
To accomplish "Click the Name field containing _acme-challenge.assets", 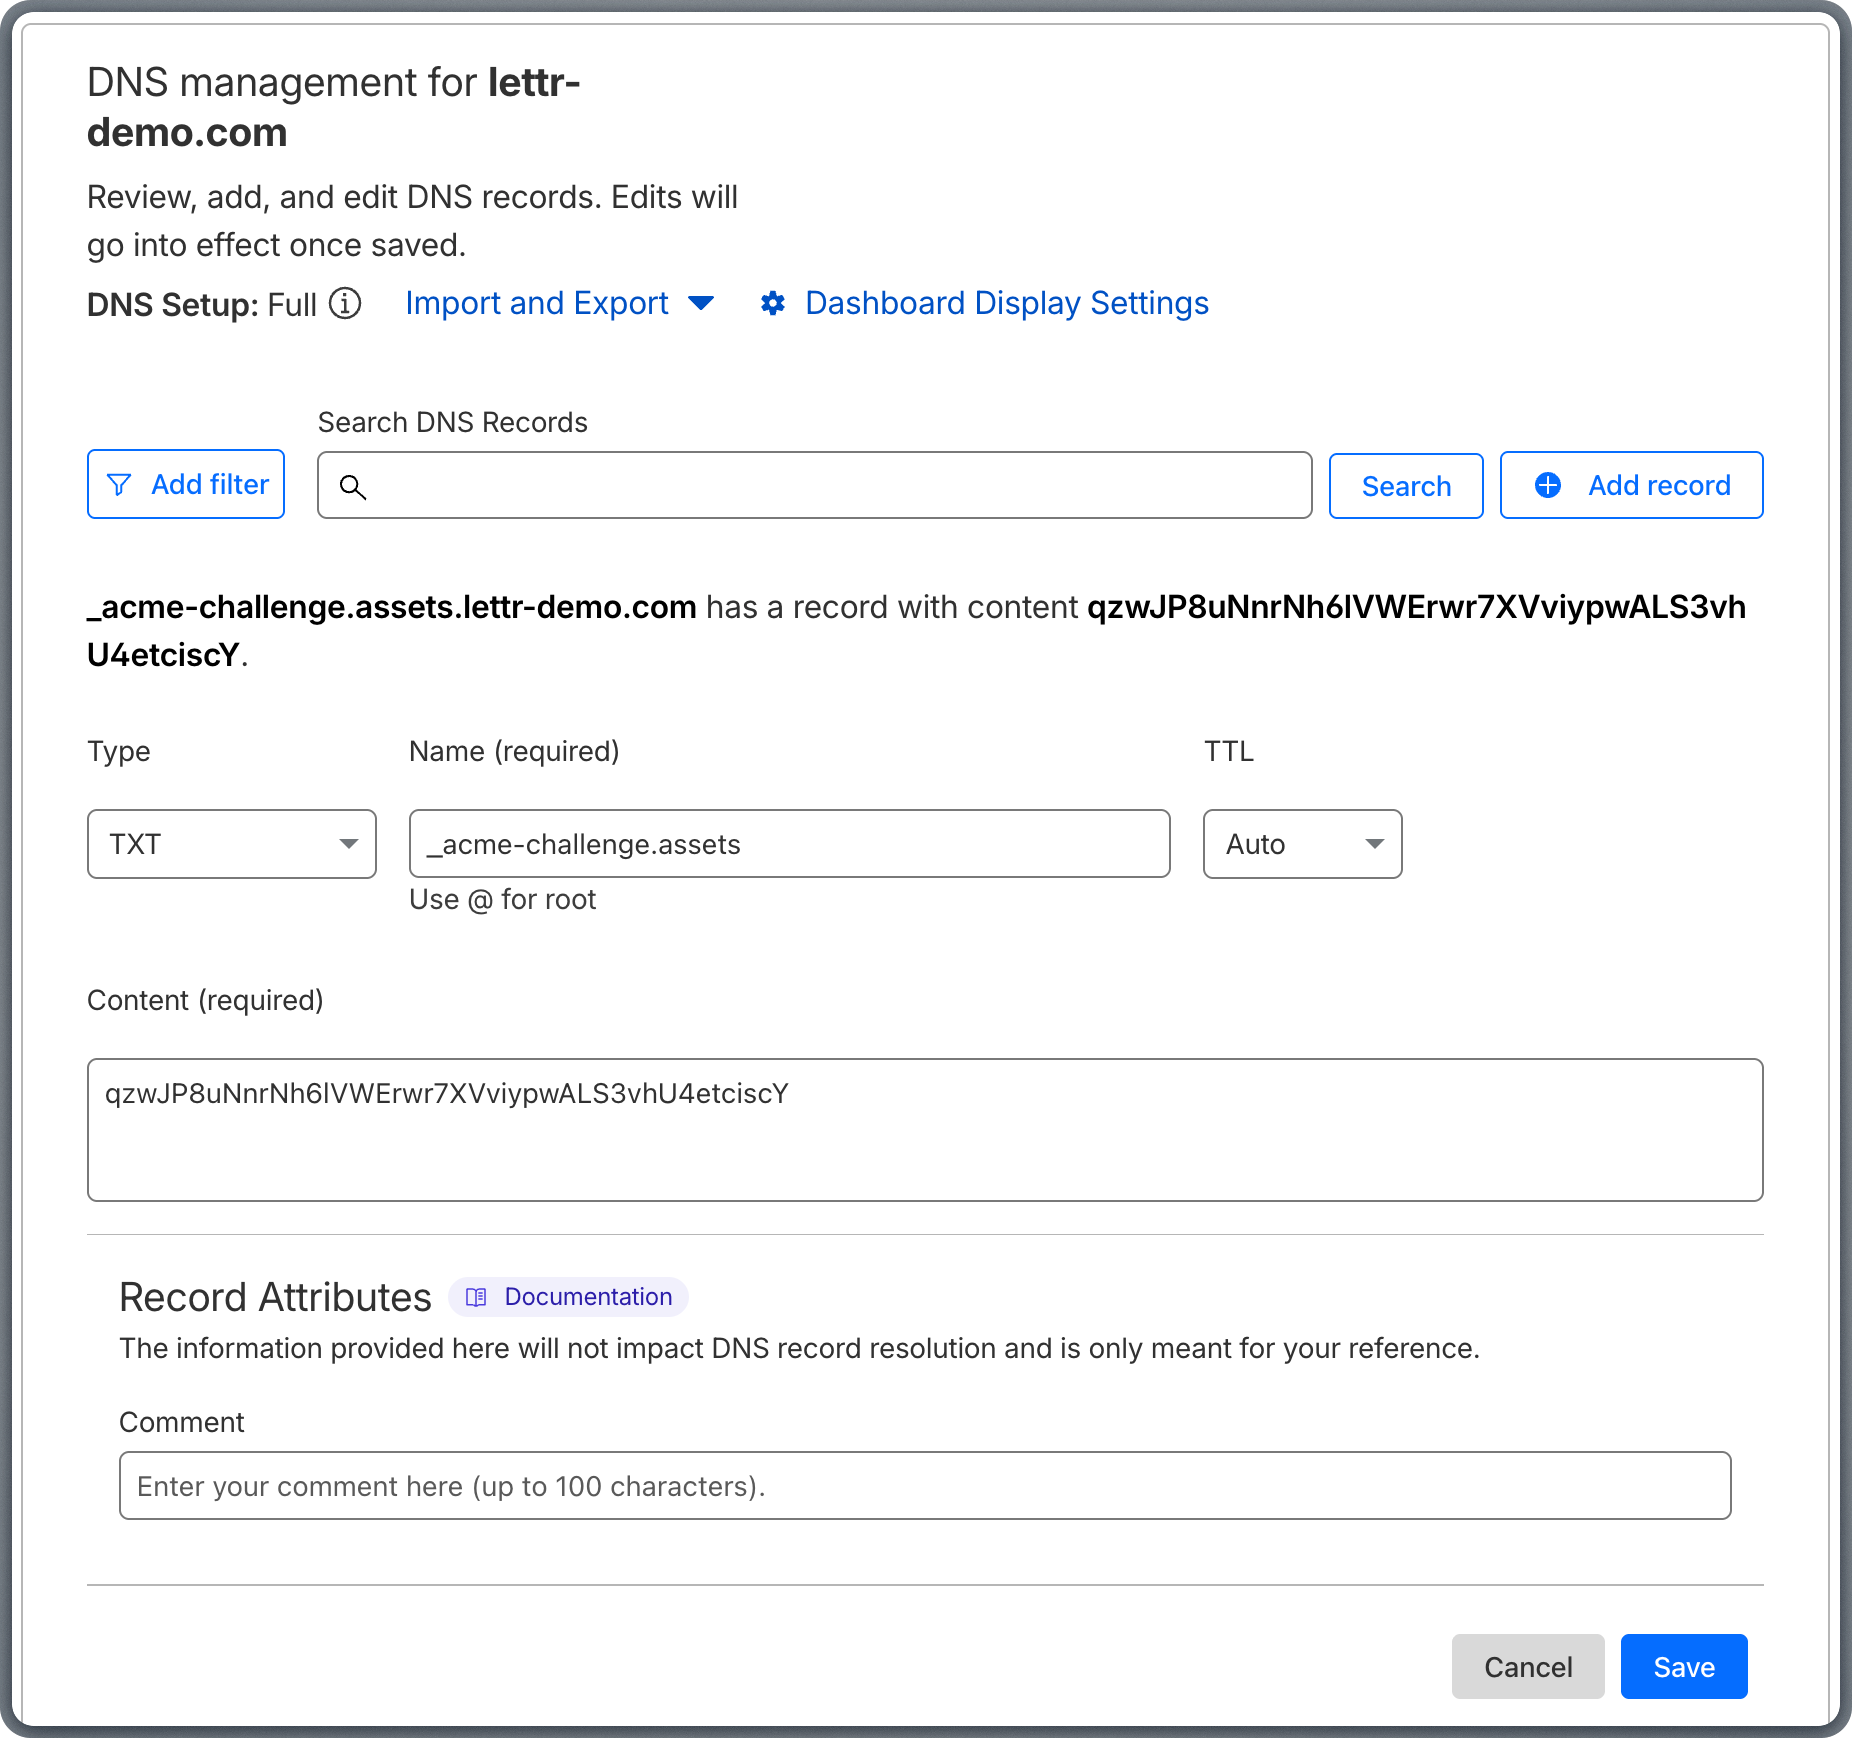I will [789, 844].
